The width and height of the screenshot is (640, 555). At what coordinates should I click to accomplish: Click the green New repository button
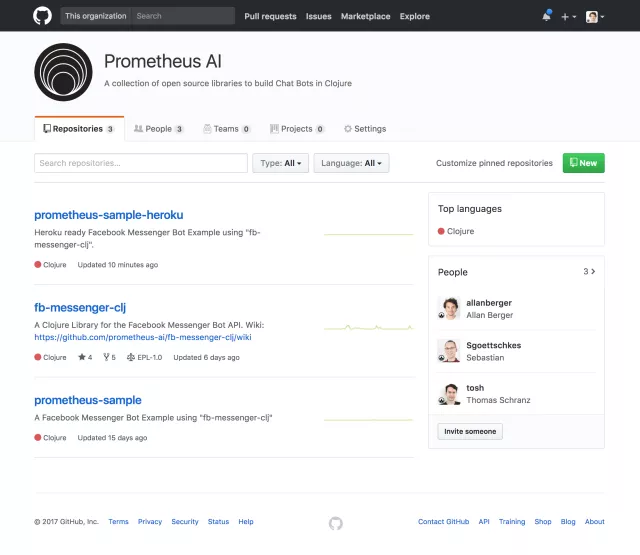pyautogui.click(x=583, y=163)
